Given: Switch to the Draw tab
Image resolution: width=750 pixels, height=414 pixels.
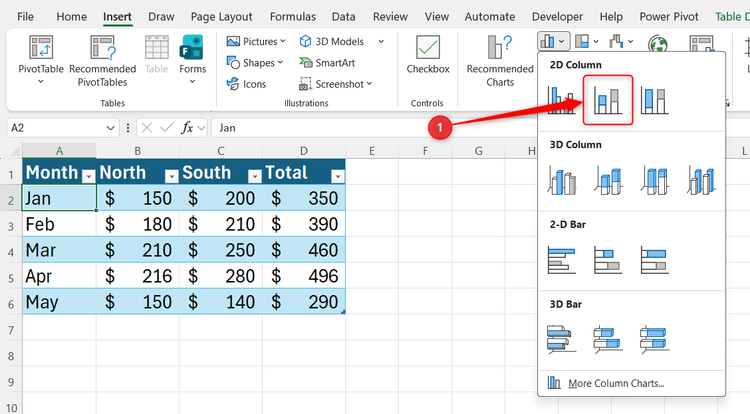Looking at the screenshot, I should [x=161, y=17].
